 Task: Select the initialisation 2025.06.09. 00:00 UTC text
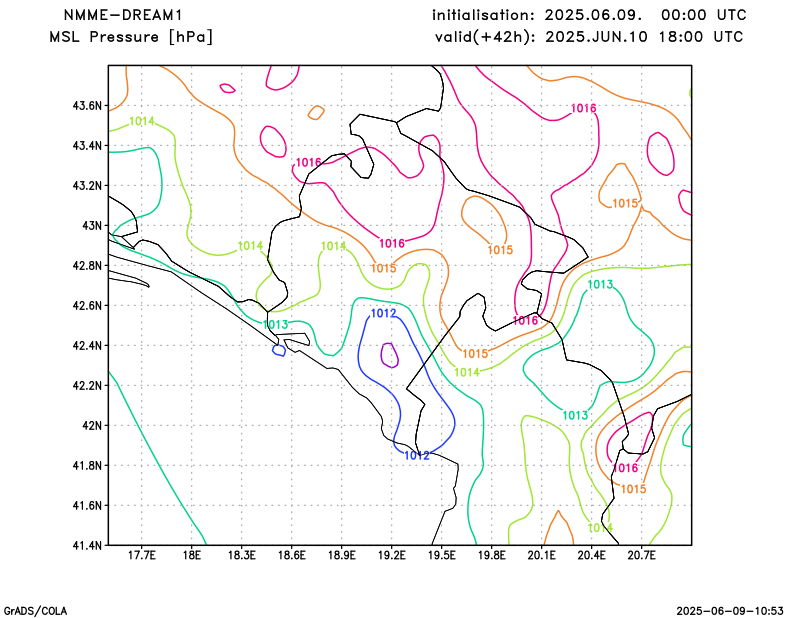coord(589,15)
